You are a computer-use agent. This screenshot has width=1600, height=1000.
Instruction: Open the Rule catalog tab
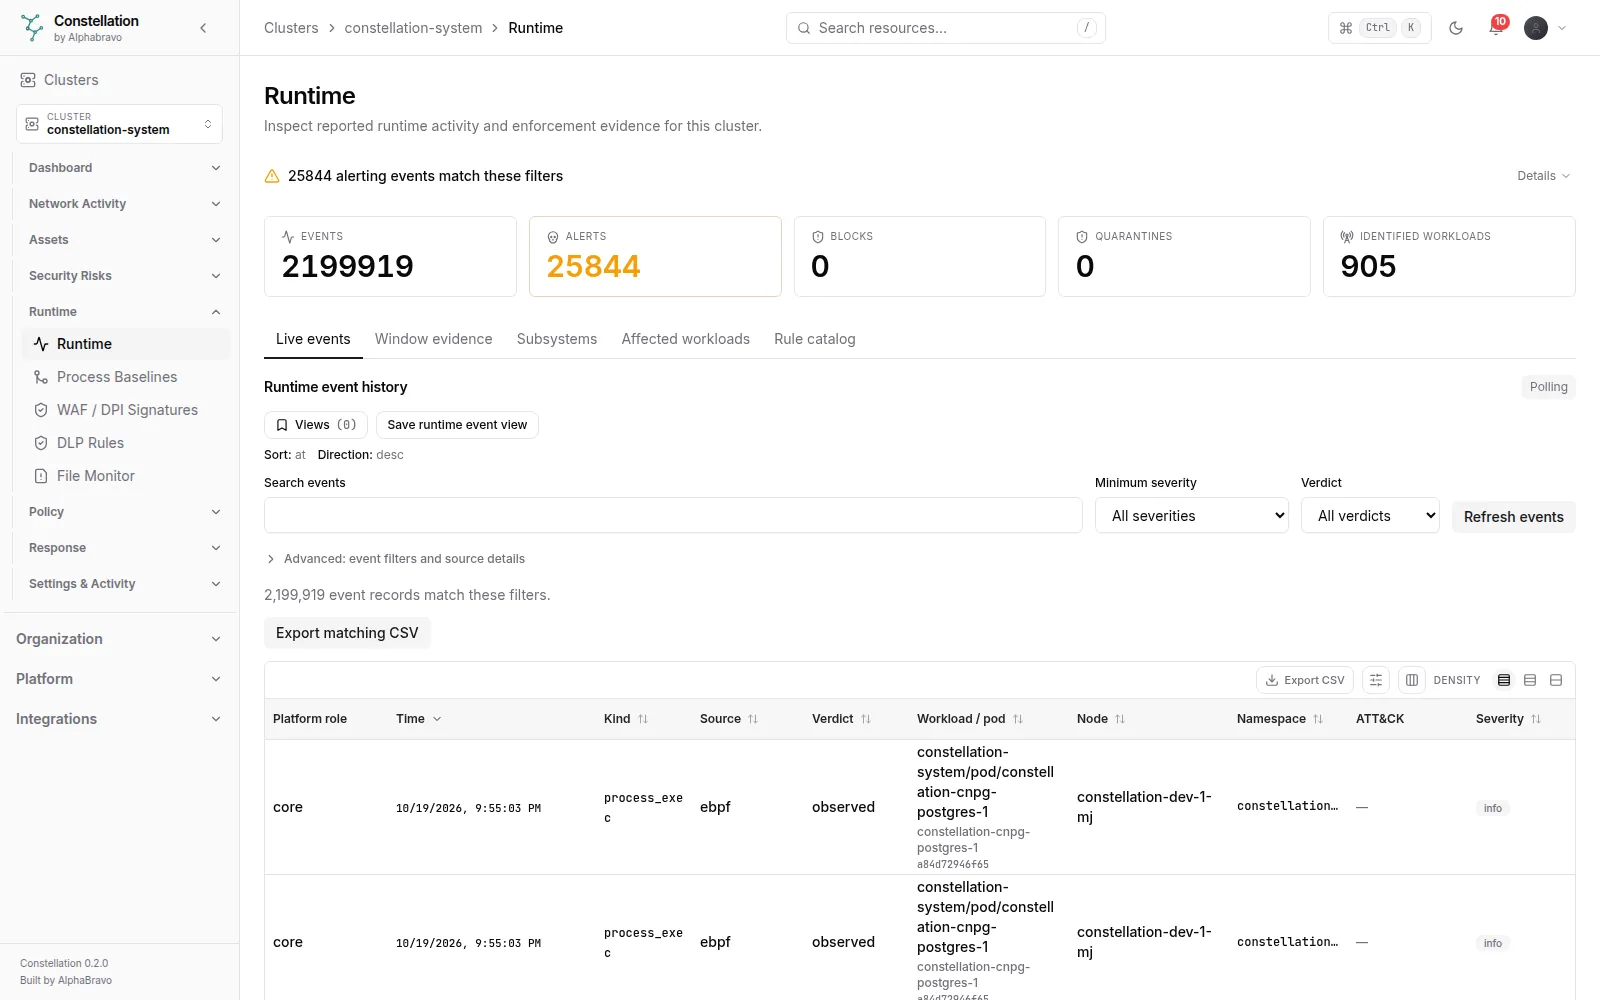[815, 339]
